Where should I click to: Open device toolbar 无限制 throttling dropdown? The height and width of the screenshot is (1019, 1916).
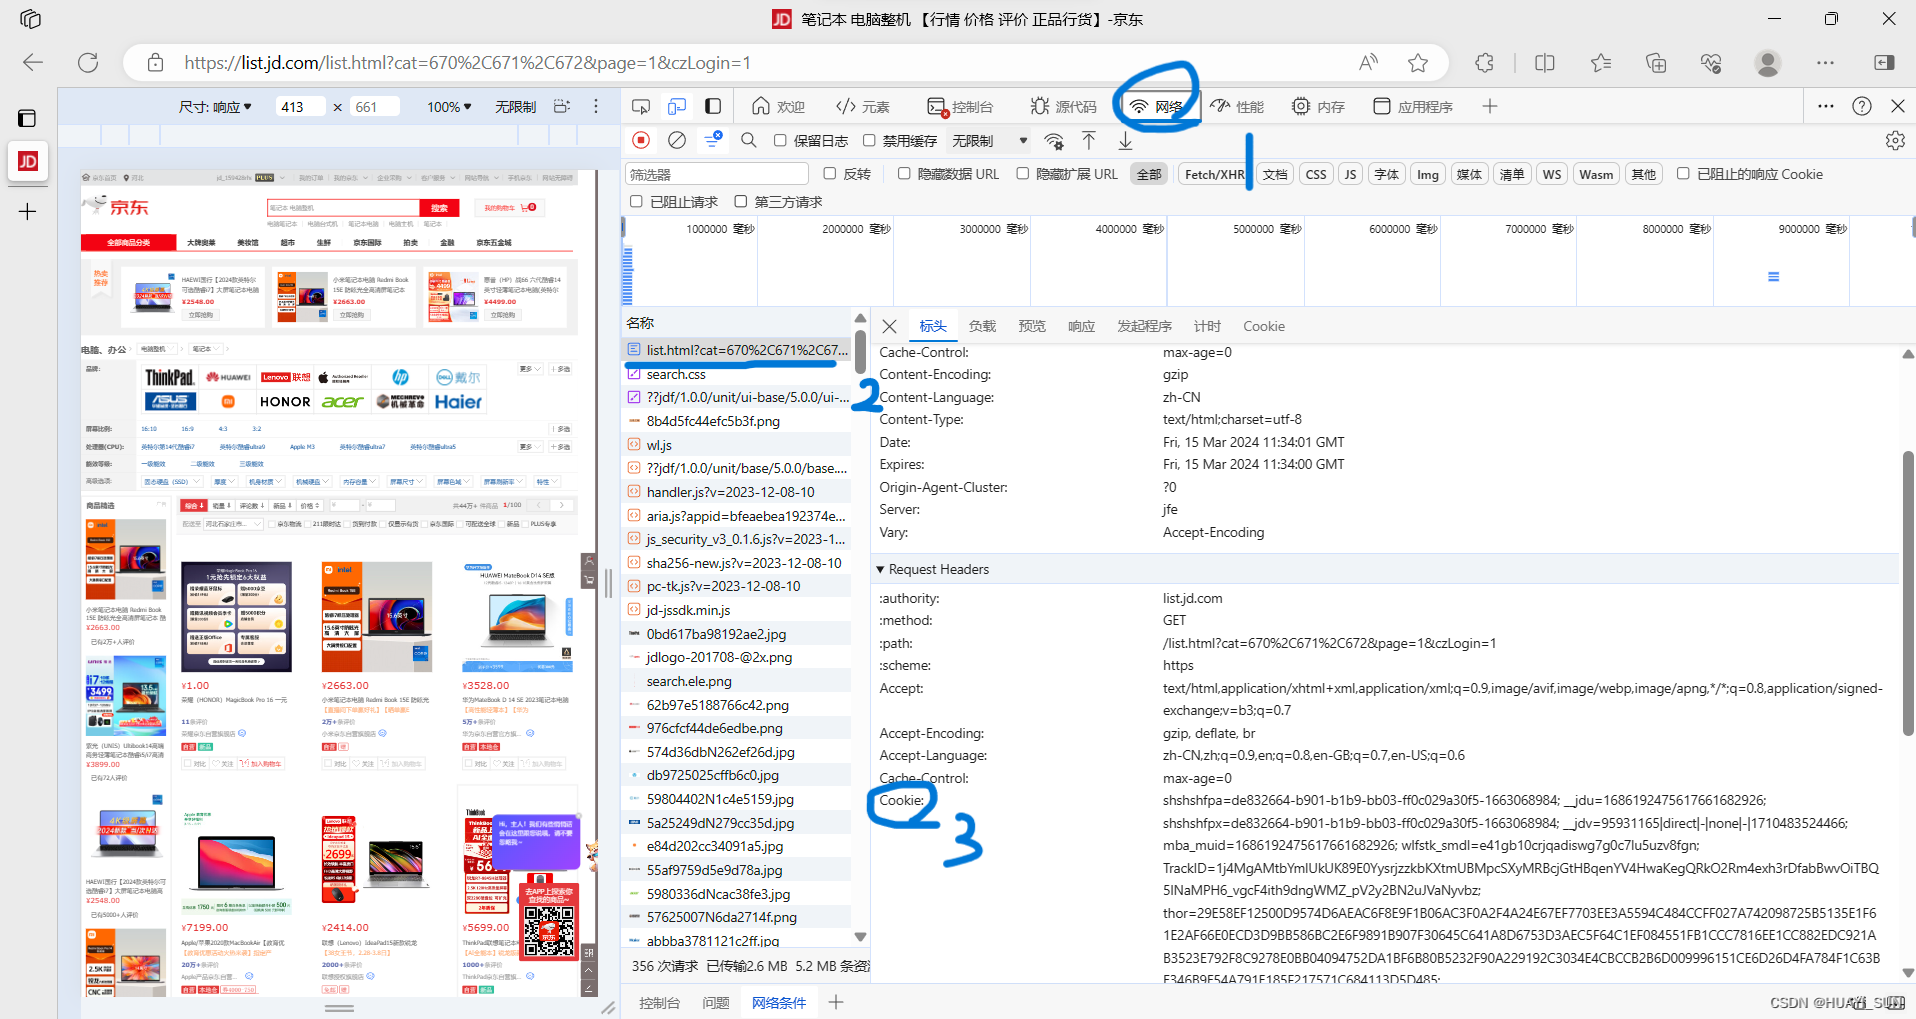(515, 107)
